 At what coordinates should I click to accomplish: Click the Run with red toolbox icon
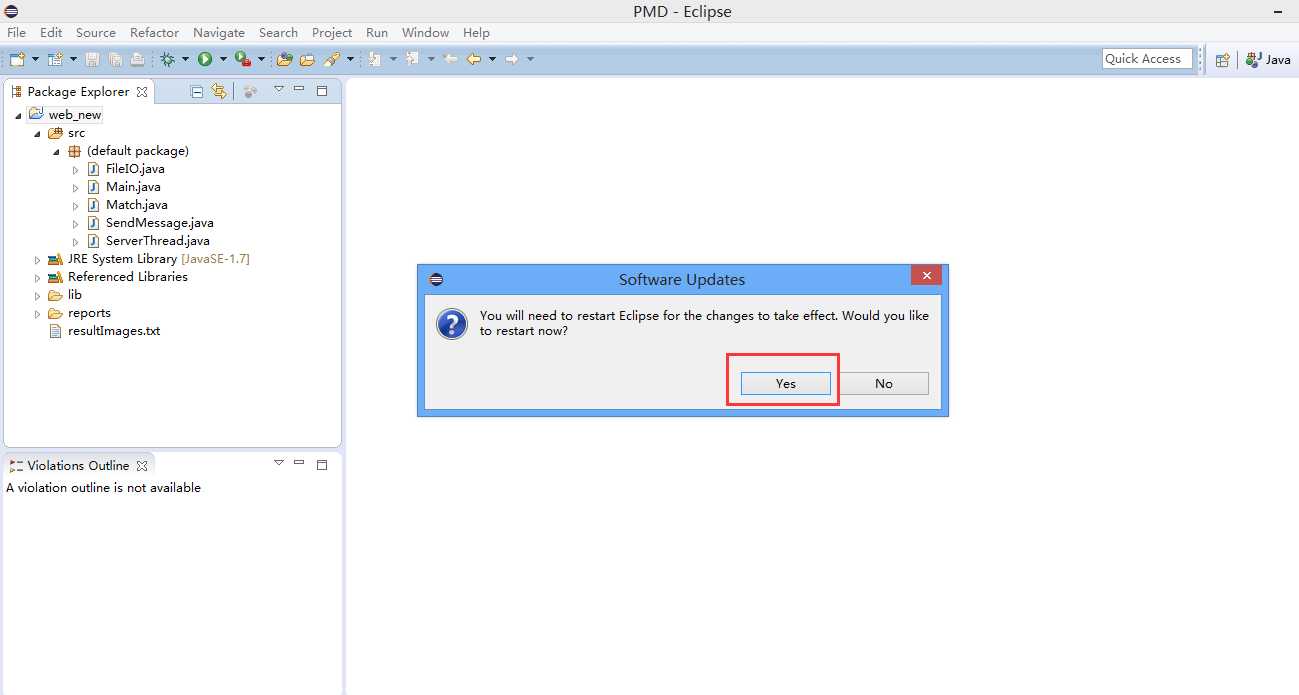pyautogui.click(x=243, y=59)
